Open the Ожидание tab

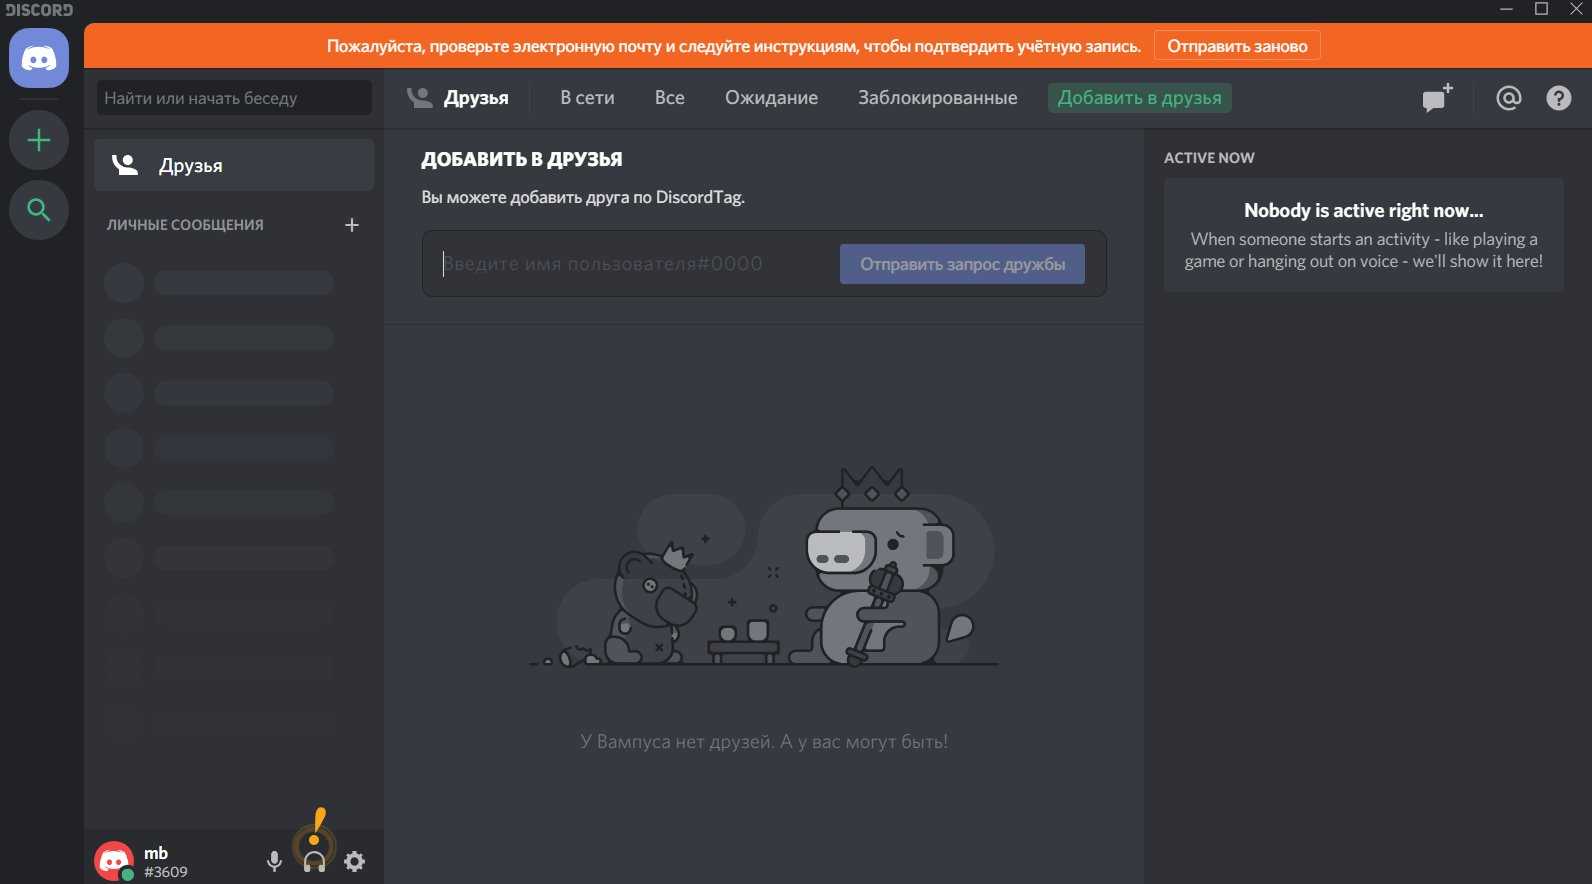pos(771,98)
